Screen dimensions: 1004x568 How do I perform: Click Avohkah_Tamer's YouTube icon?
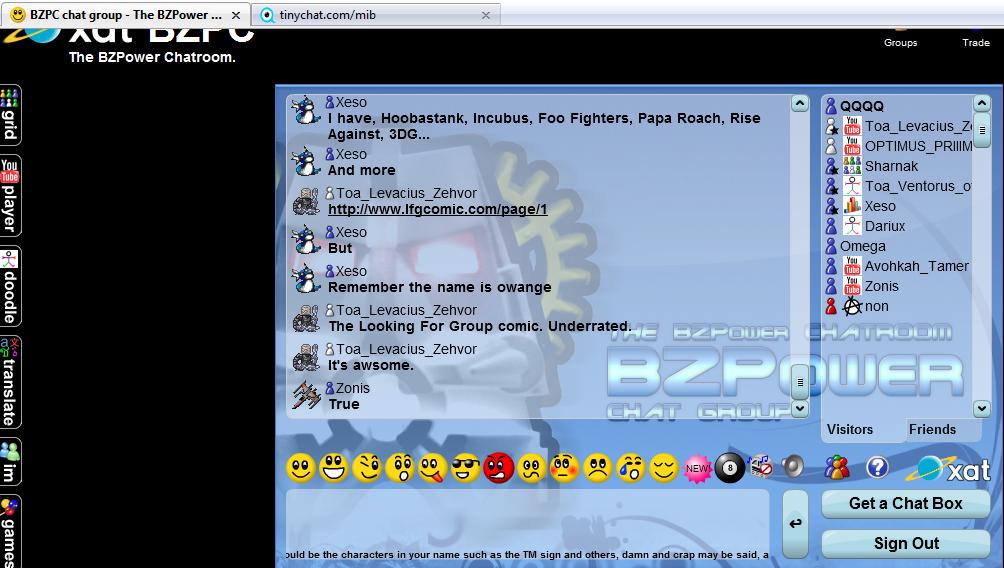(852, 266)
